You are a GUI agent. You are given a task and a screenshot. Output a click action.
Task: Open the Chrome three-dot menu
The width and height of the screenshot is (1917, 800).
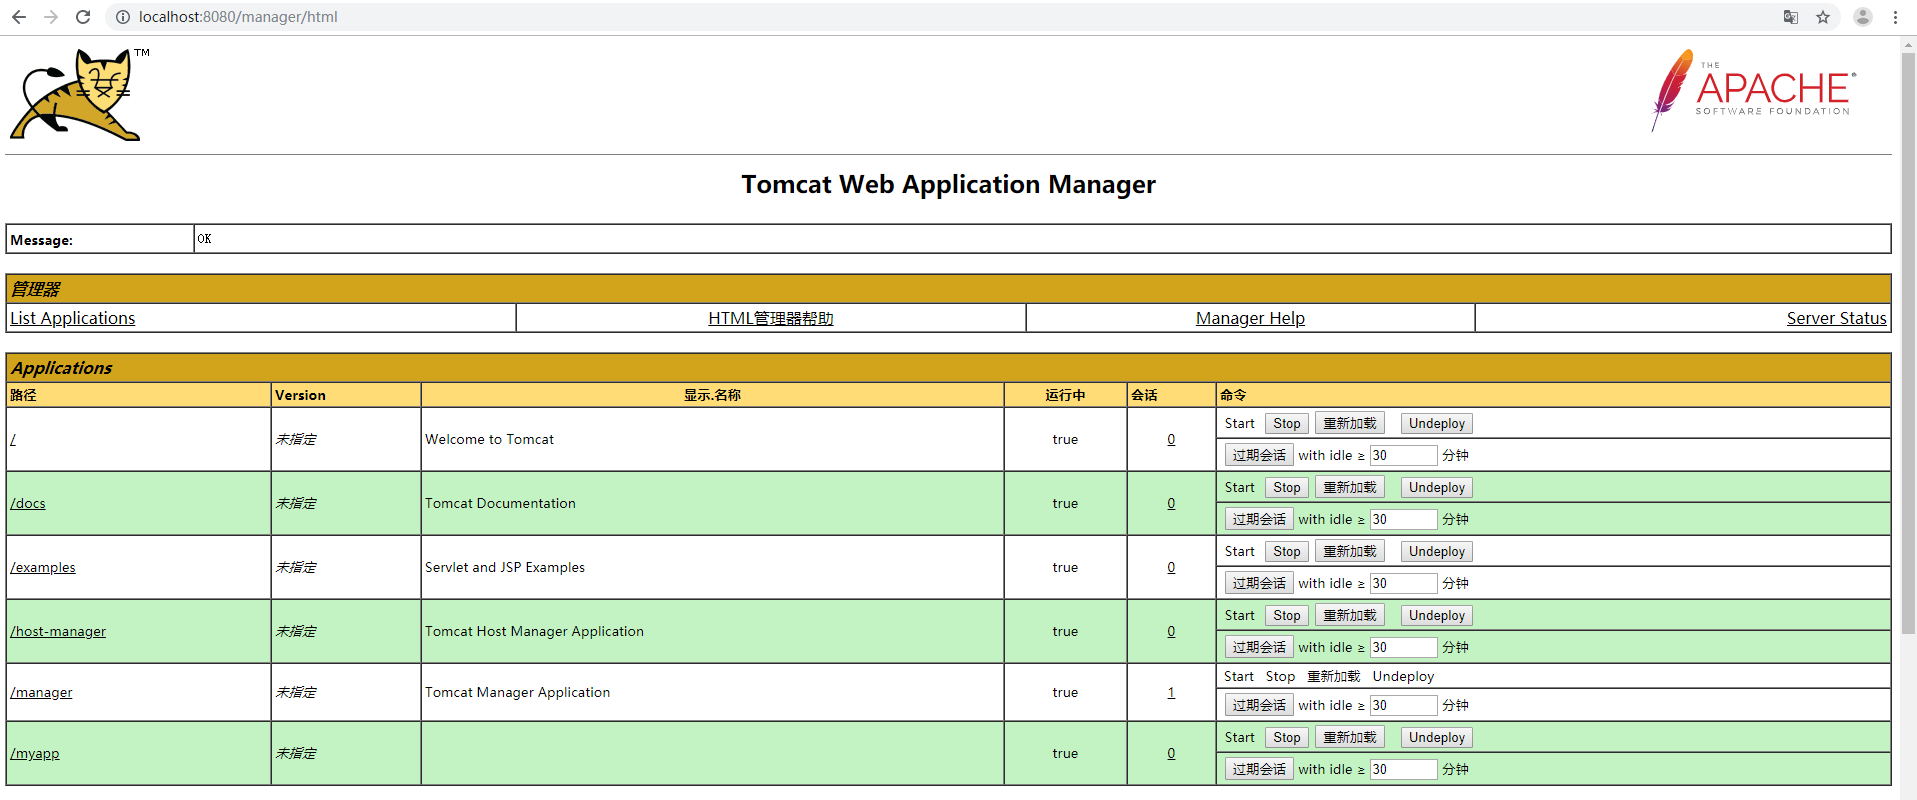tap(1895, 17)
